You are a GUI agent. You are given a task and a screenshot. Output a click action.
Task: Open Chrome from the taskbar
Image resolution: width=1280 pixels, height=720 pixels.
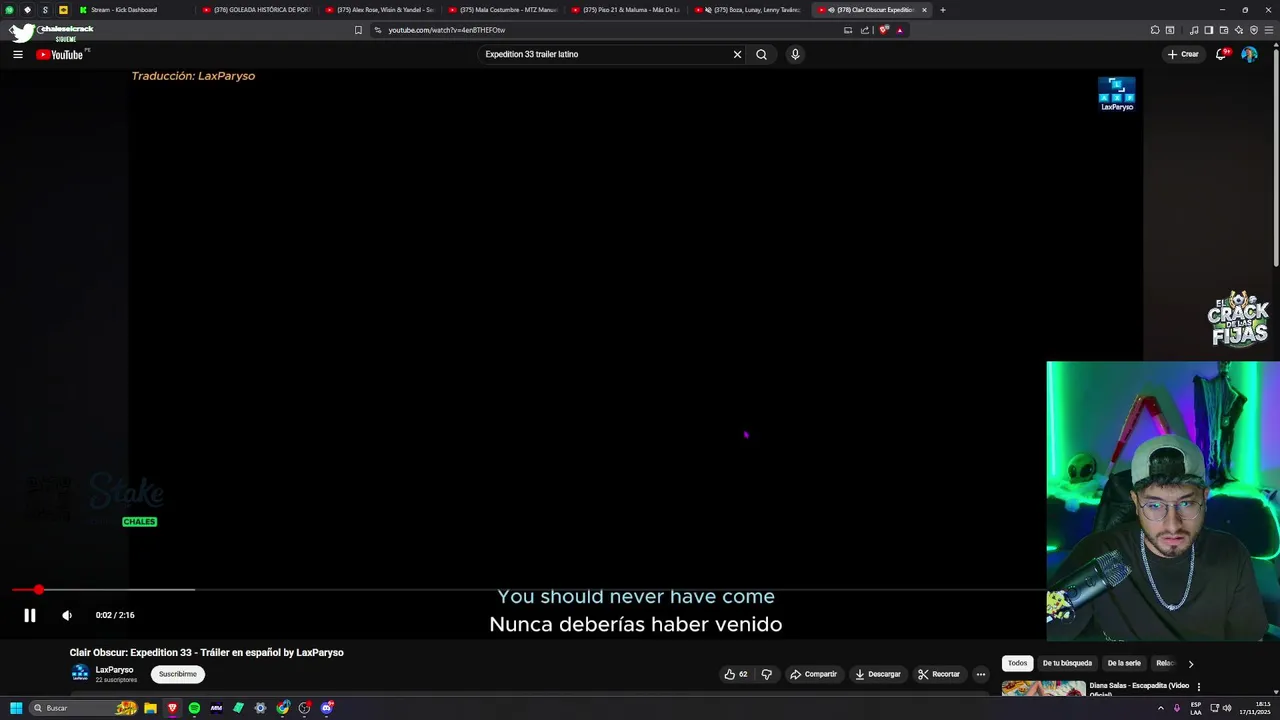coord(283,708)
